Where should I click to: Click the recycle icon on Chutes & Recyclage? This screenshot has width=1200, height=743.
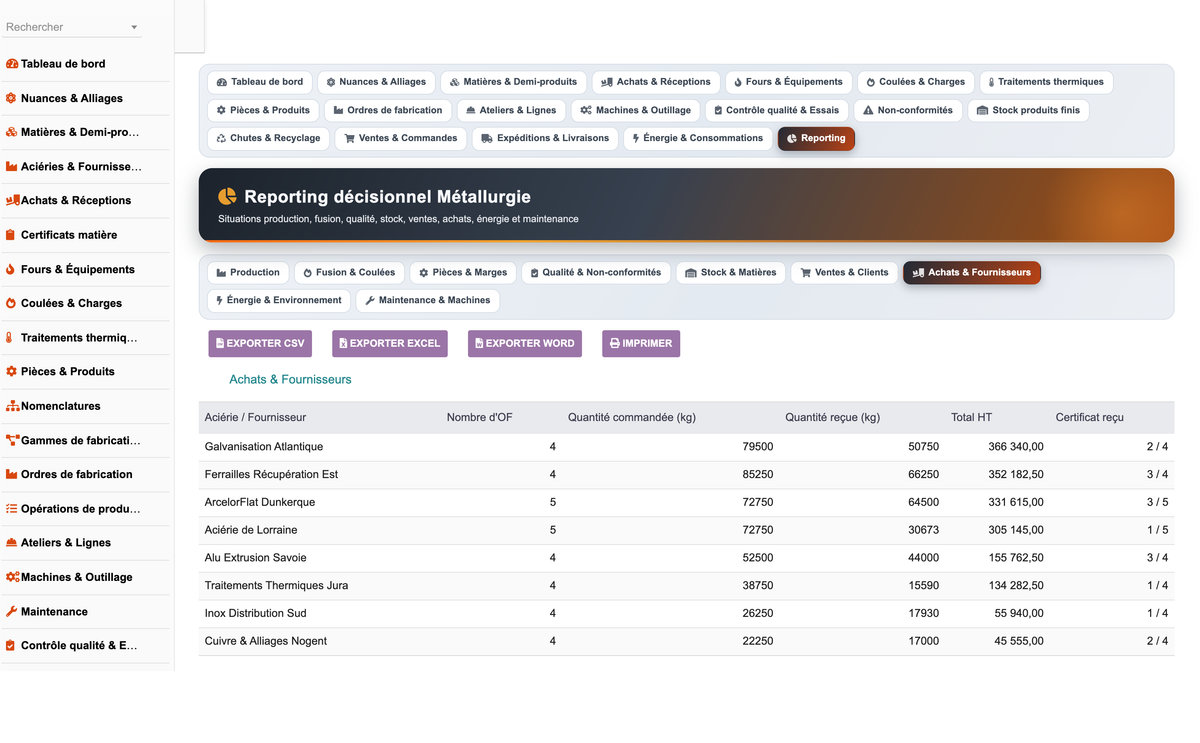tap(221, 138)
